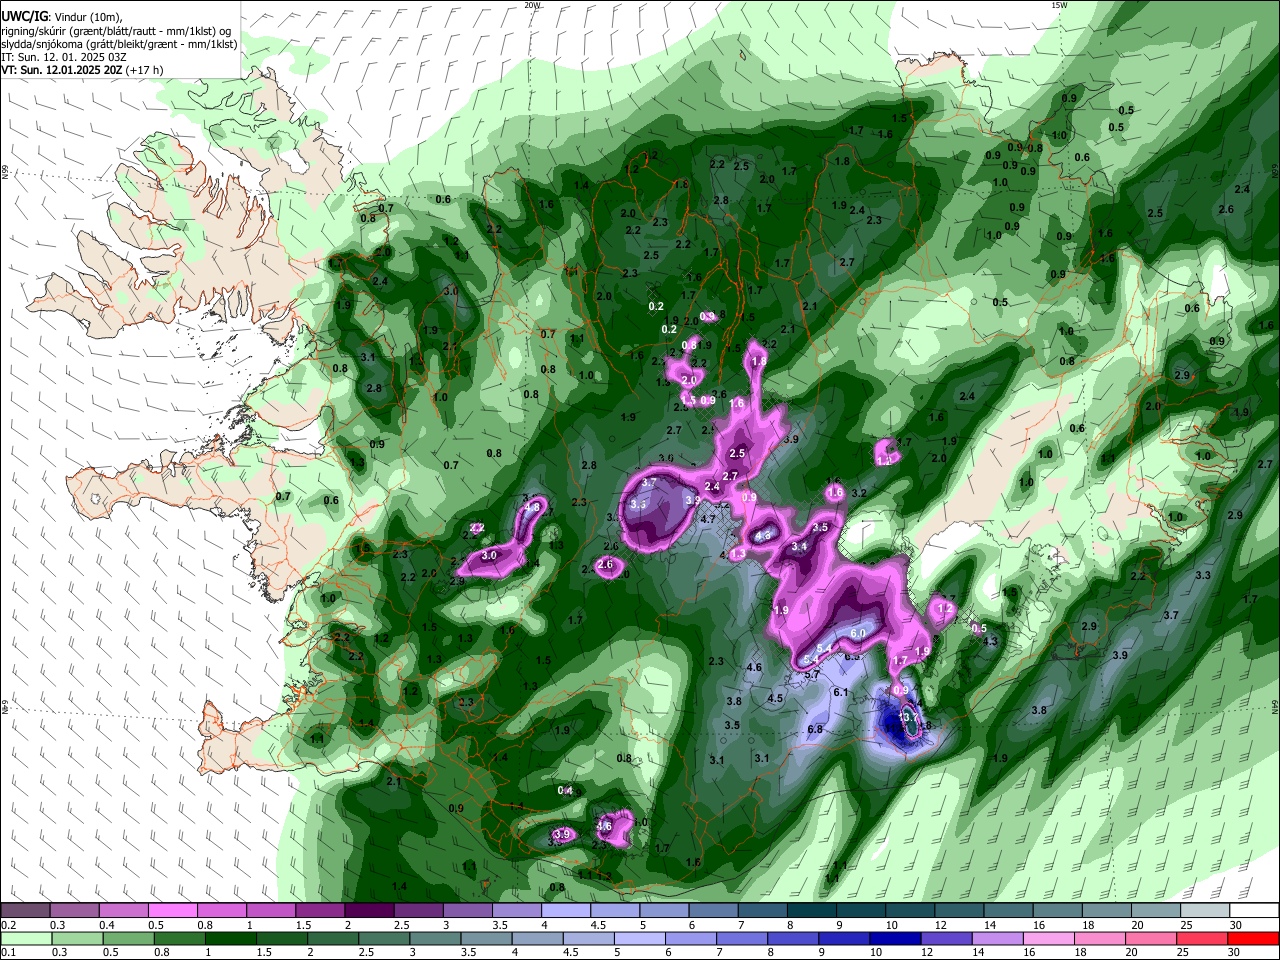Select the bright red 30+ lower-row legend swatch
The height and width of the screenshot is (960, 1280).
pos(1254,938)
